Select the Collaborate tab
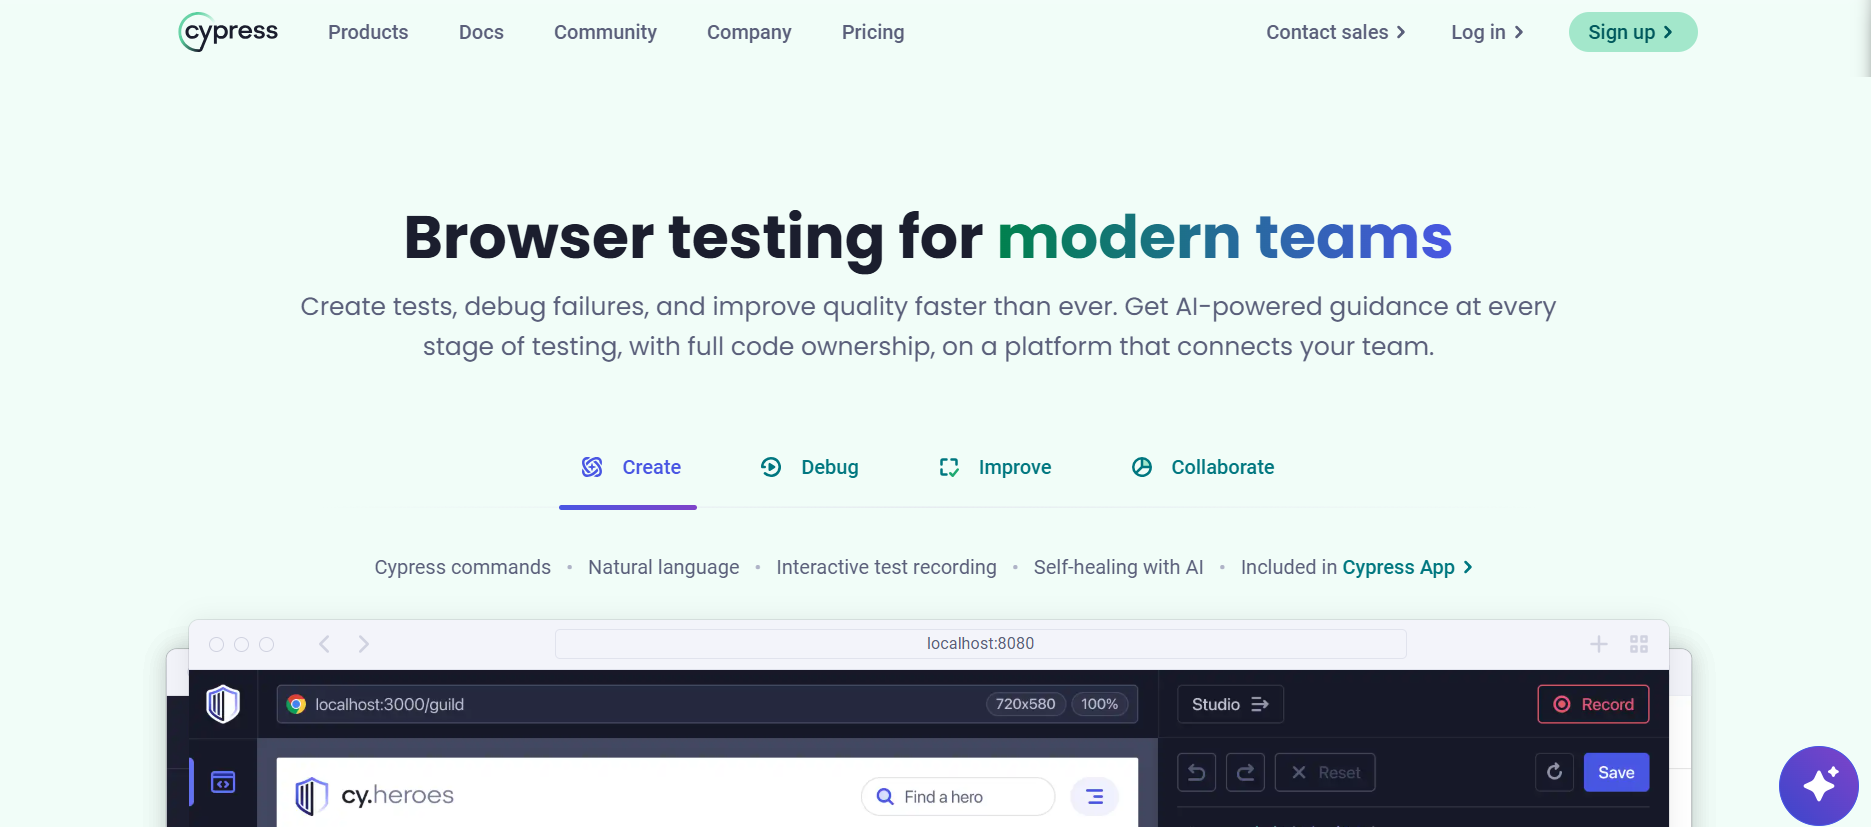This screenshot has width=1871, height=827. tap(1203, 467)
